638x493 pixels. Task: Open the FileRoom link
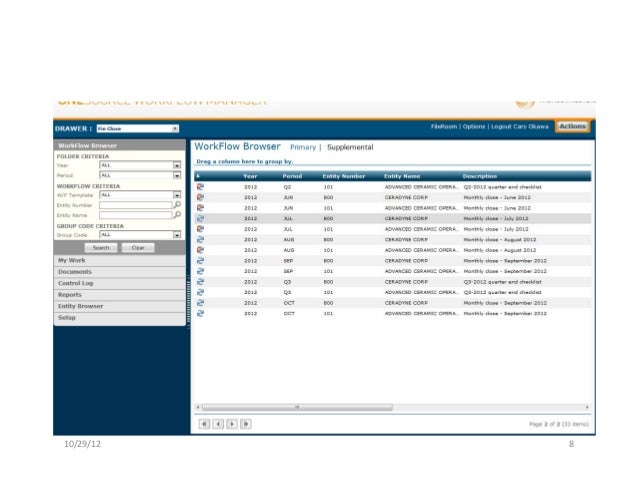444,127
